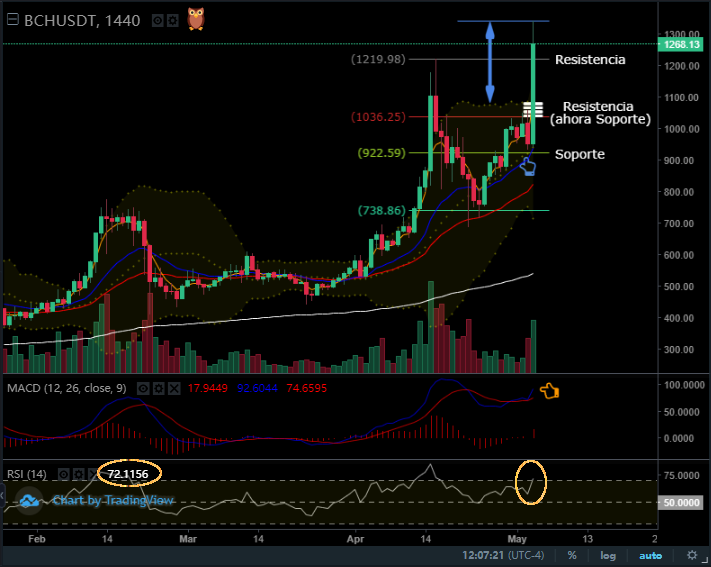Click the 12:07:21 (UTC-4) timezone clock

[503, 555]
